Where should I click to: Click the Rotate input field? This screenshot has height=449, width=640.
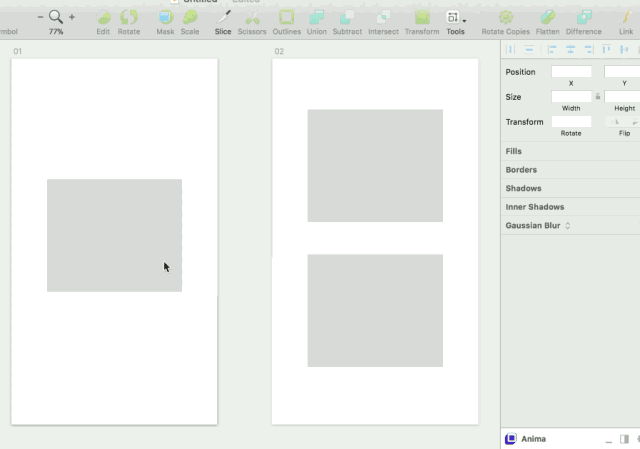click(571, 121)
